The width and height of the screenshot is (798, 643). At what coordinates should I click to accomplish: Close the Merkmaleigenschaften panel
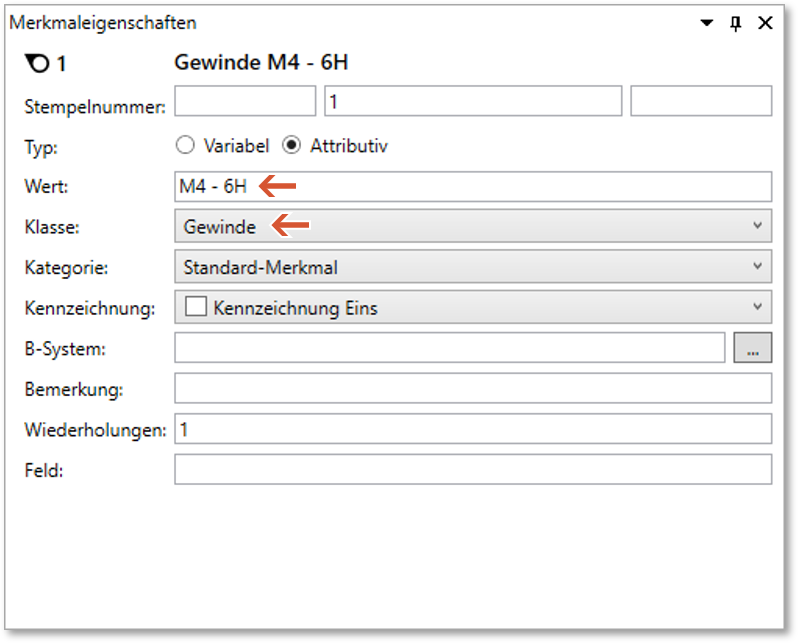click(765, 23)
